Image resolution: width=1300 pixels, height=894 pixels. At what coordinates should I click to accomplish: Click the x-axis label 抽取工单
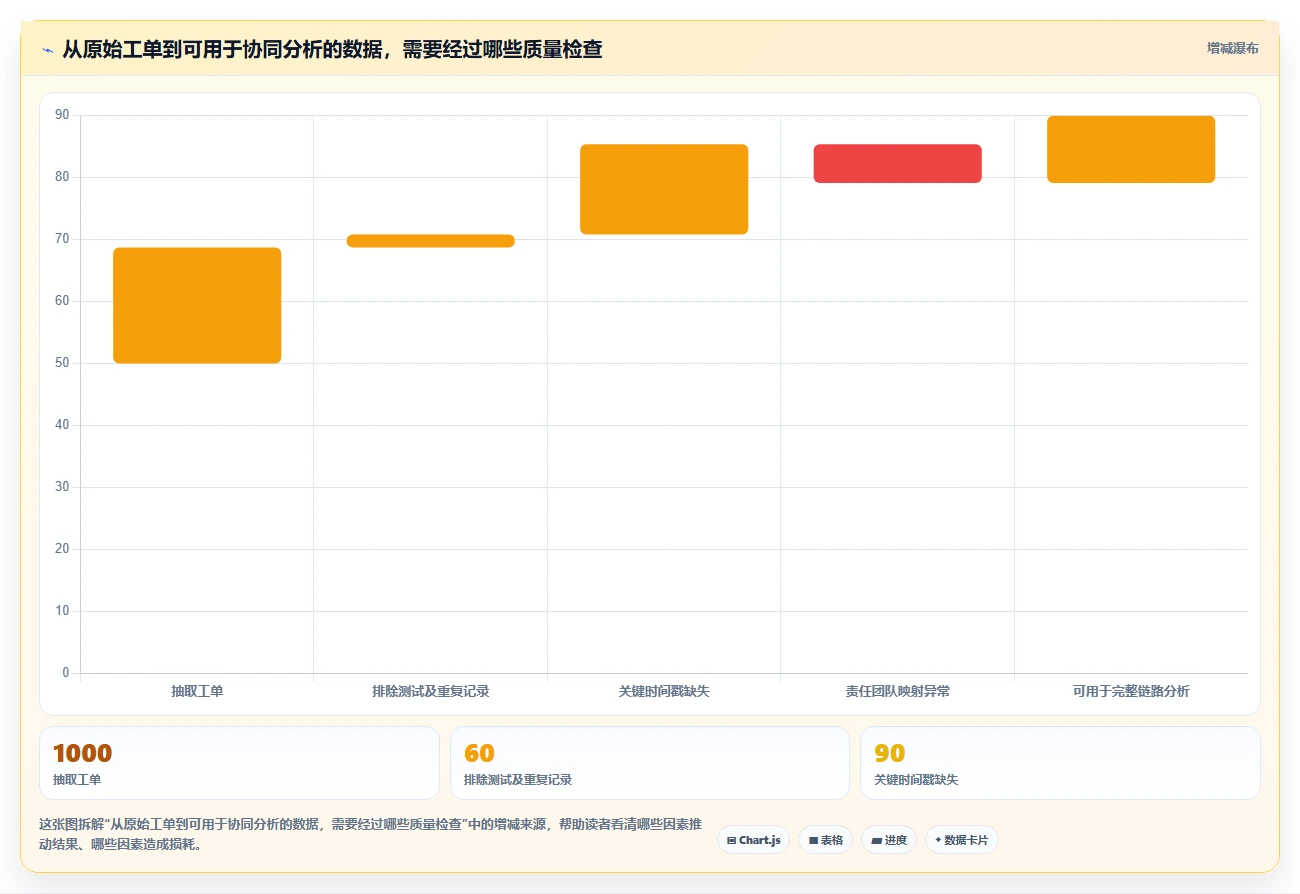click(197, 691)
